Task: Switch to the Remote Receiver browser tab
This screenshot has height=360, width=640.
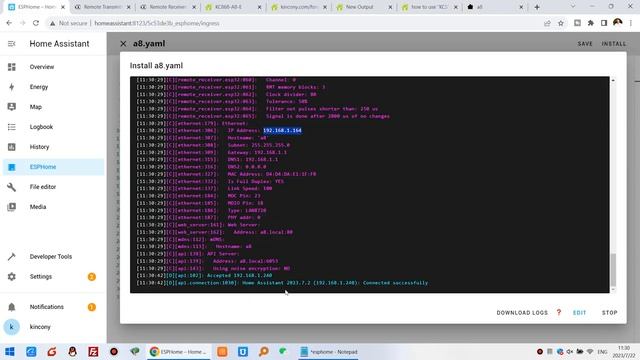Action: click(x=167, y=7)
